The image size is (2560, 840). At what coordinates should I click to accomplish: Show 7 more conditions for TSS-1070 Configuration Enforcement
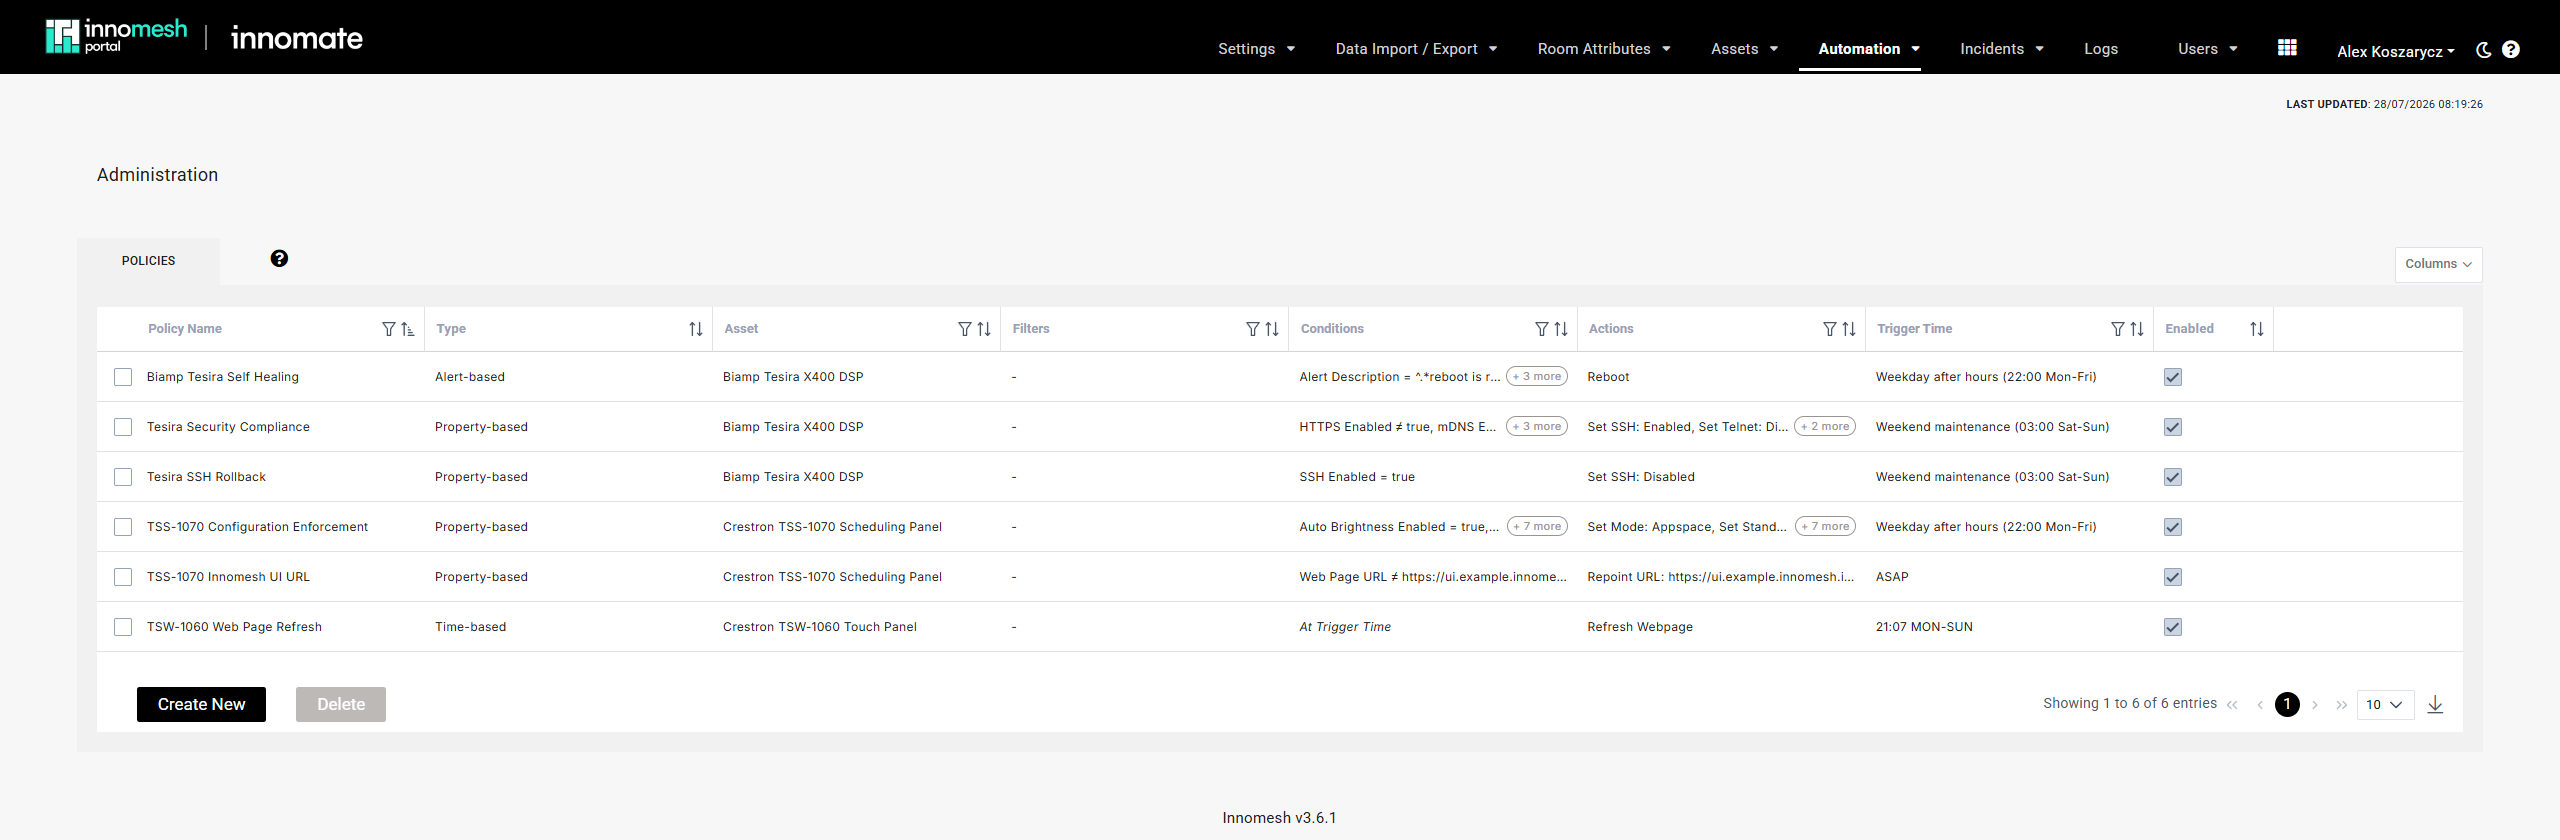pos(1537,527)
